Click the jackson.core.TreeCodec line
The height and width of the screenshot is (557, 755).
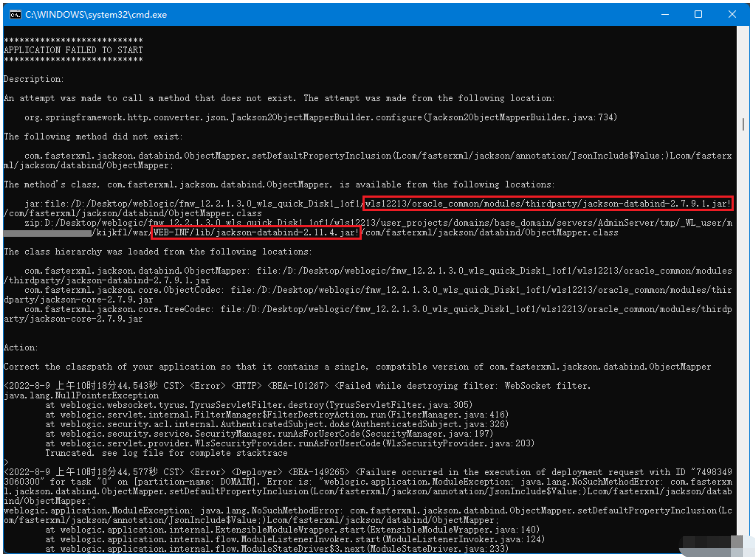pos(368,314)
